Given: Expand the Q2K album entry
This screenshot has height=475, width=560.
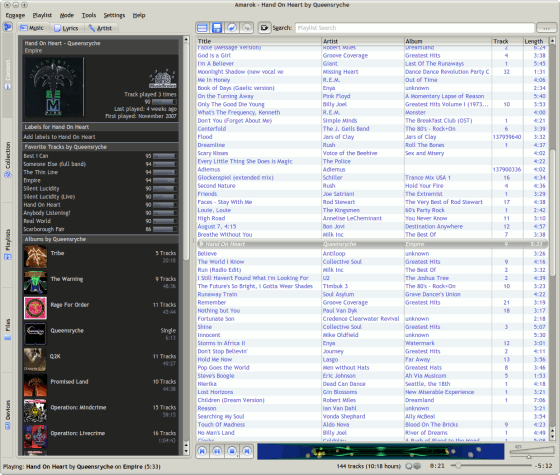Looking at the screenshot, I should tap(100, 360).
